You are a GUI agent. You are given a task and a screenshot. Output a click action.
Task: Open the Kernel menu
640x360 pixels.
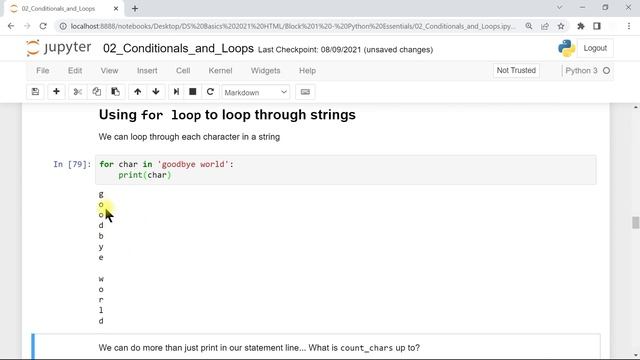pyautogui.click(x=220, y=71)
